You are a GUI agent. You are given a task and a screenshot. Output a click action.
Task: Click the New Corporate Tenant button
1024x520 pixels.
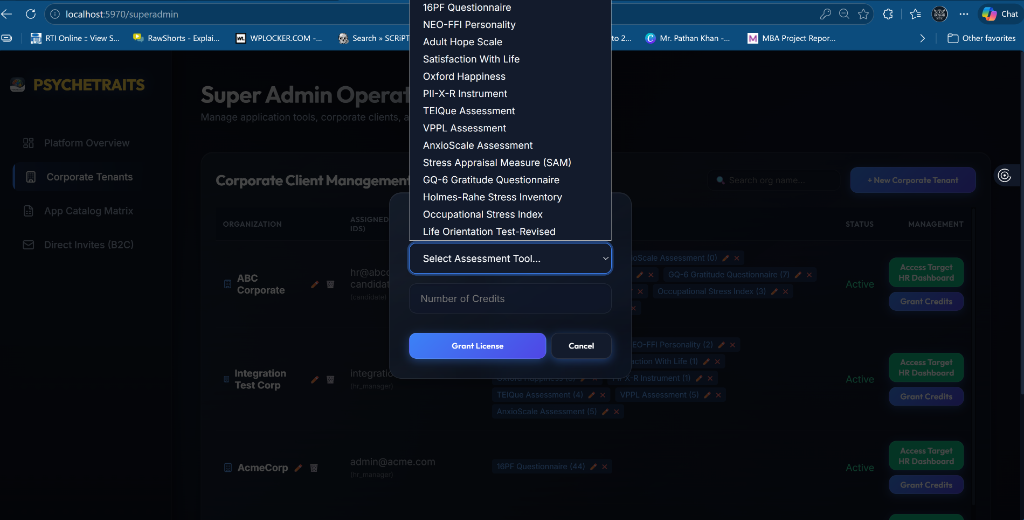[913, 180]
